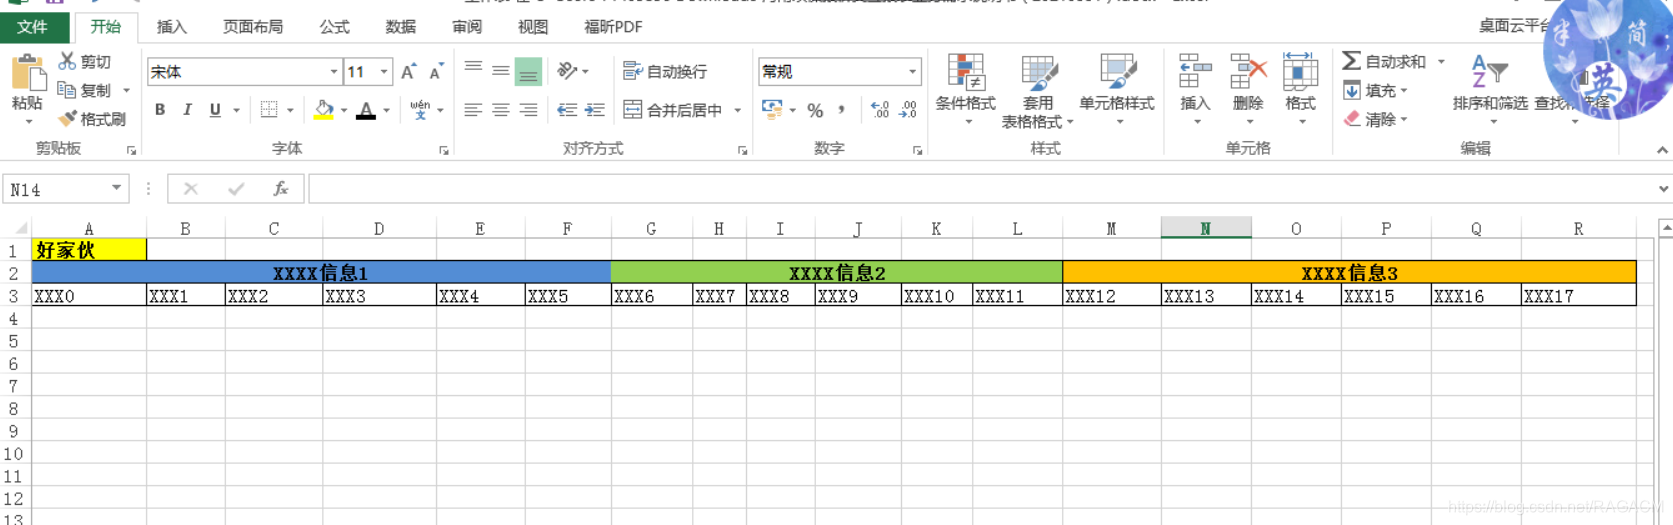This screenshot has height=525, width=1673.
Task: Apply red font color A icon
Action: click(366, 110)
